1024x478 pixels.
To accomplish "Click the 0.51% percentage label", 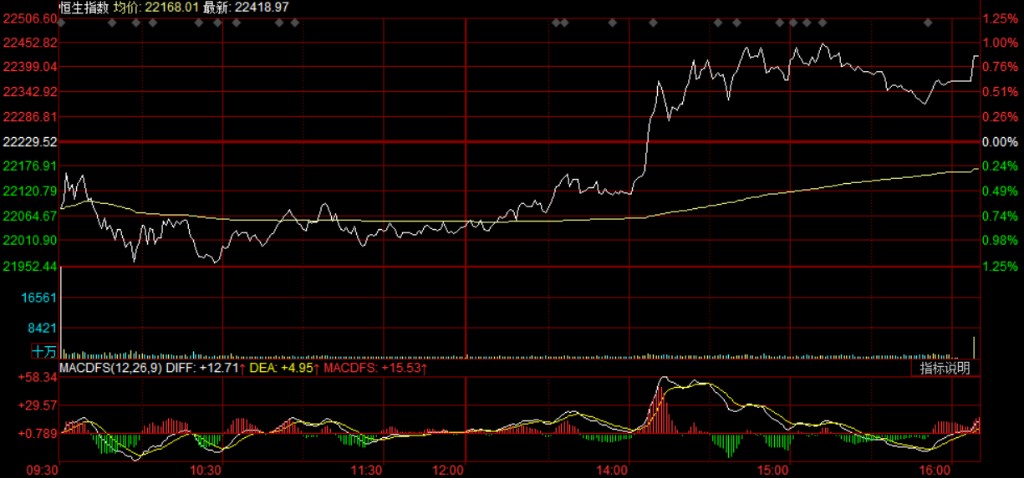I will 1000,91.
